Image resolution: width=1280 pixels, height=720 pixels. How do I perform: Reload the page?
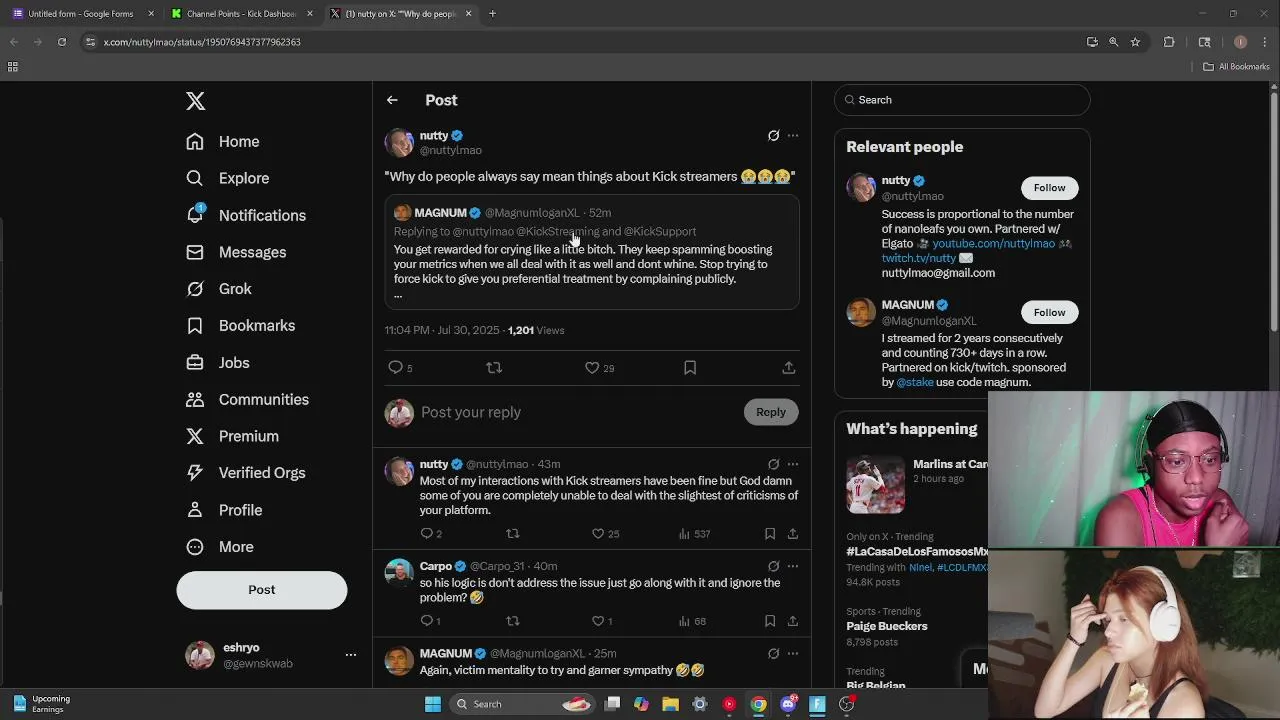coord(62,42)
